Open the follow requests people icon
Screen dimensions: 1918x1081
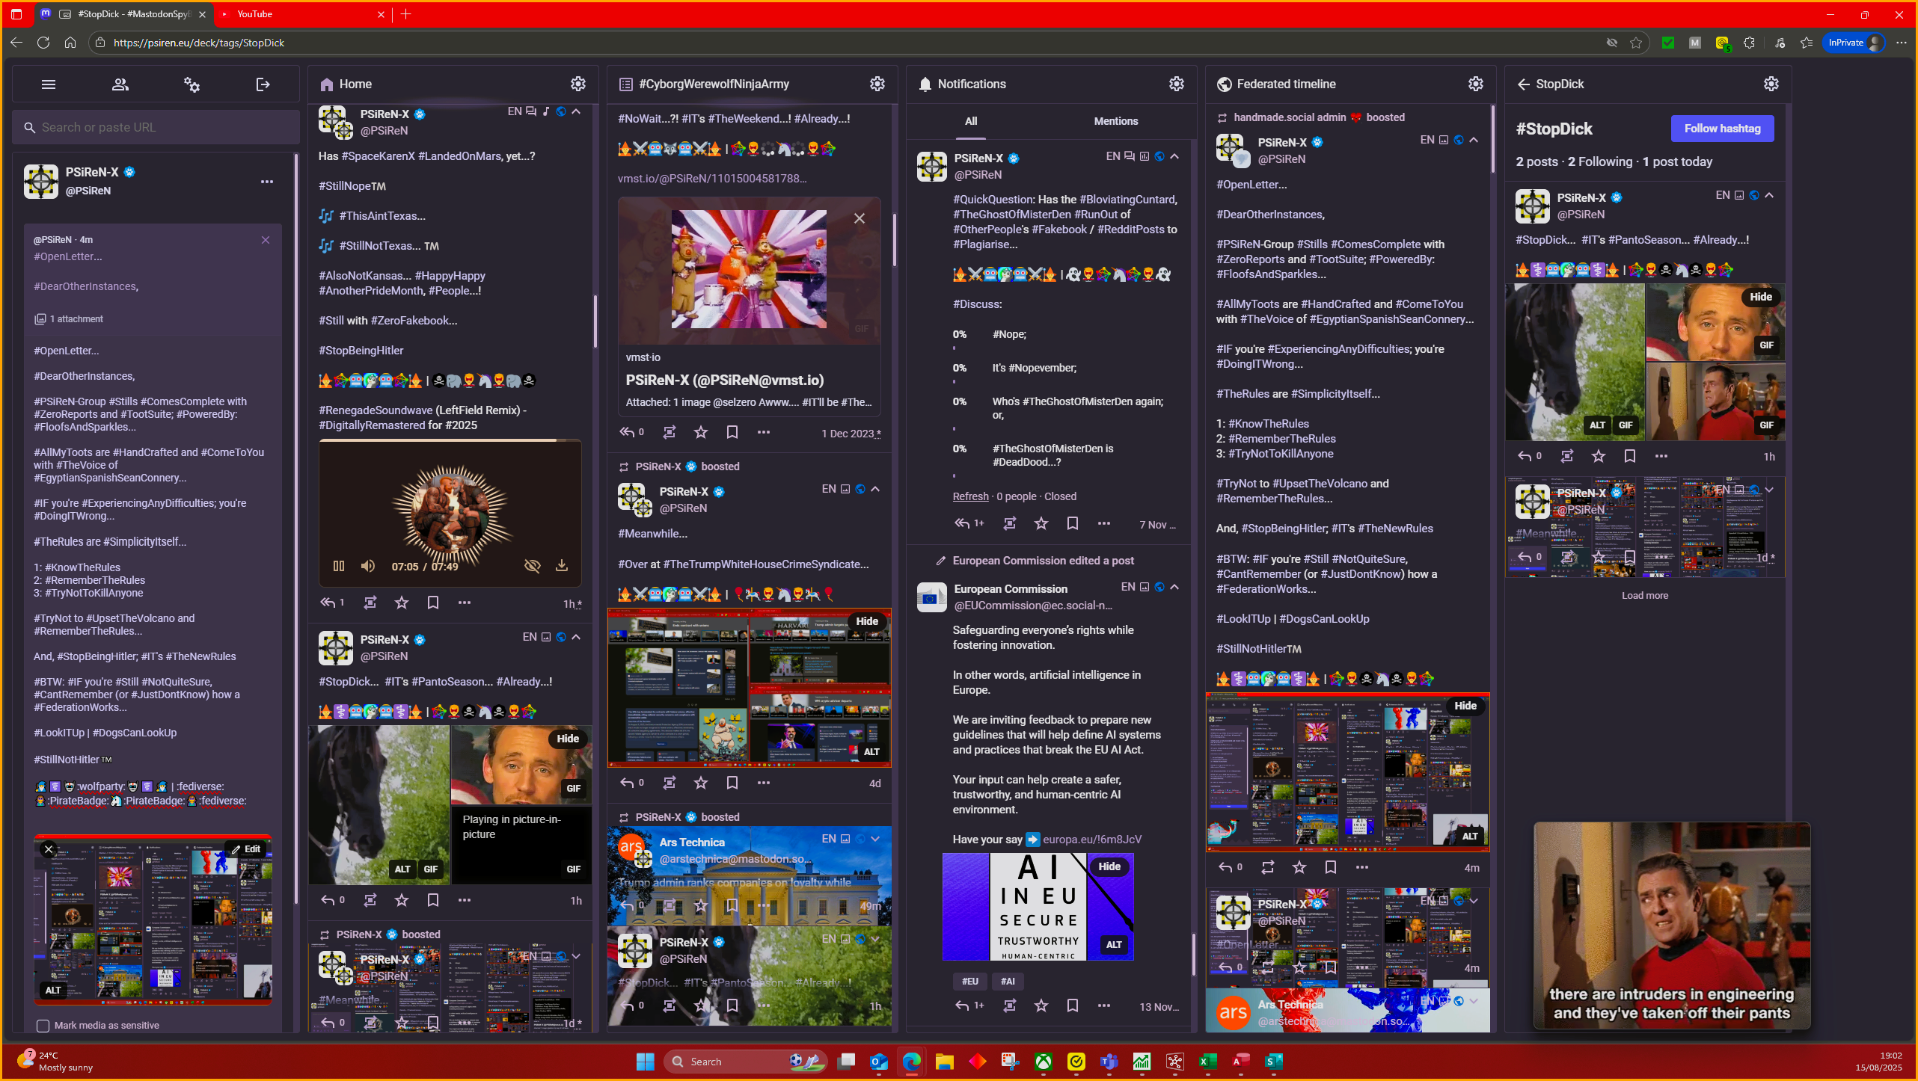pyautogui.click(x=120, y=85)
